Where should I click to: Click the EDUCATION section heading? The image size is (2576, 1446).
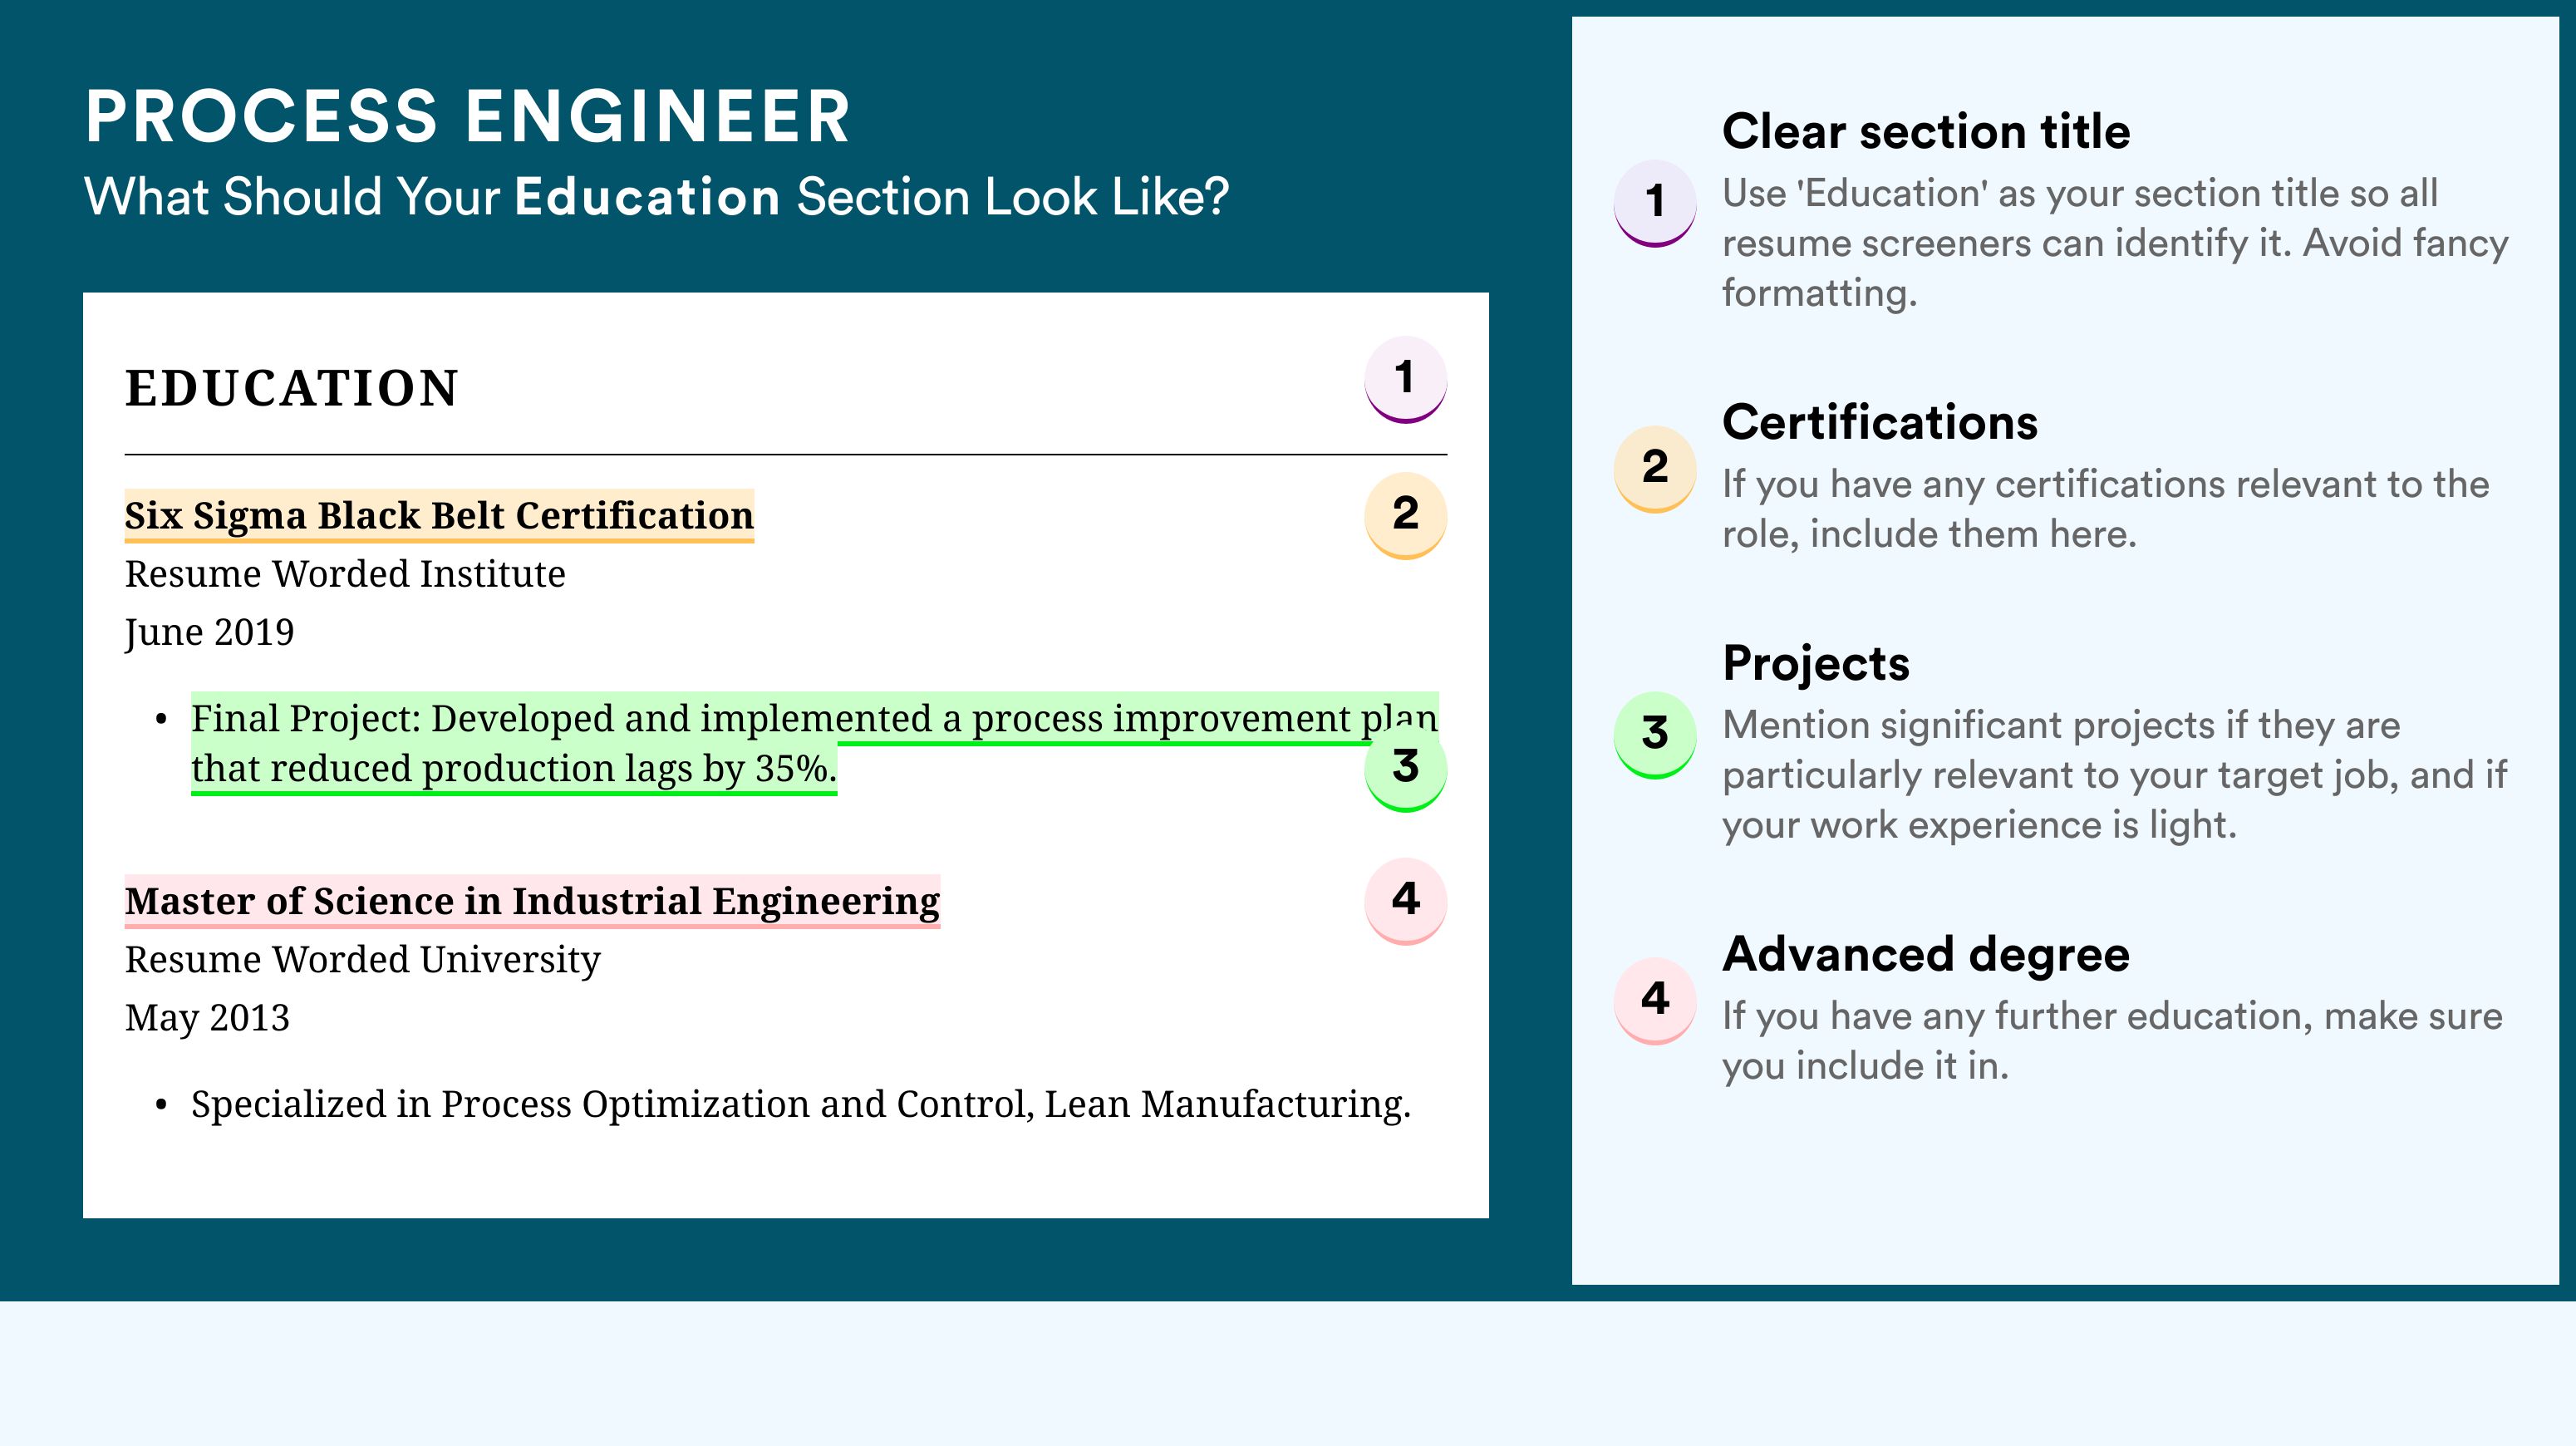pyautogui.click(x=291, y=388)
